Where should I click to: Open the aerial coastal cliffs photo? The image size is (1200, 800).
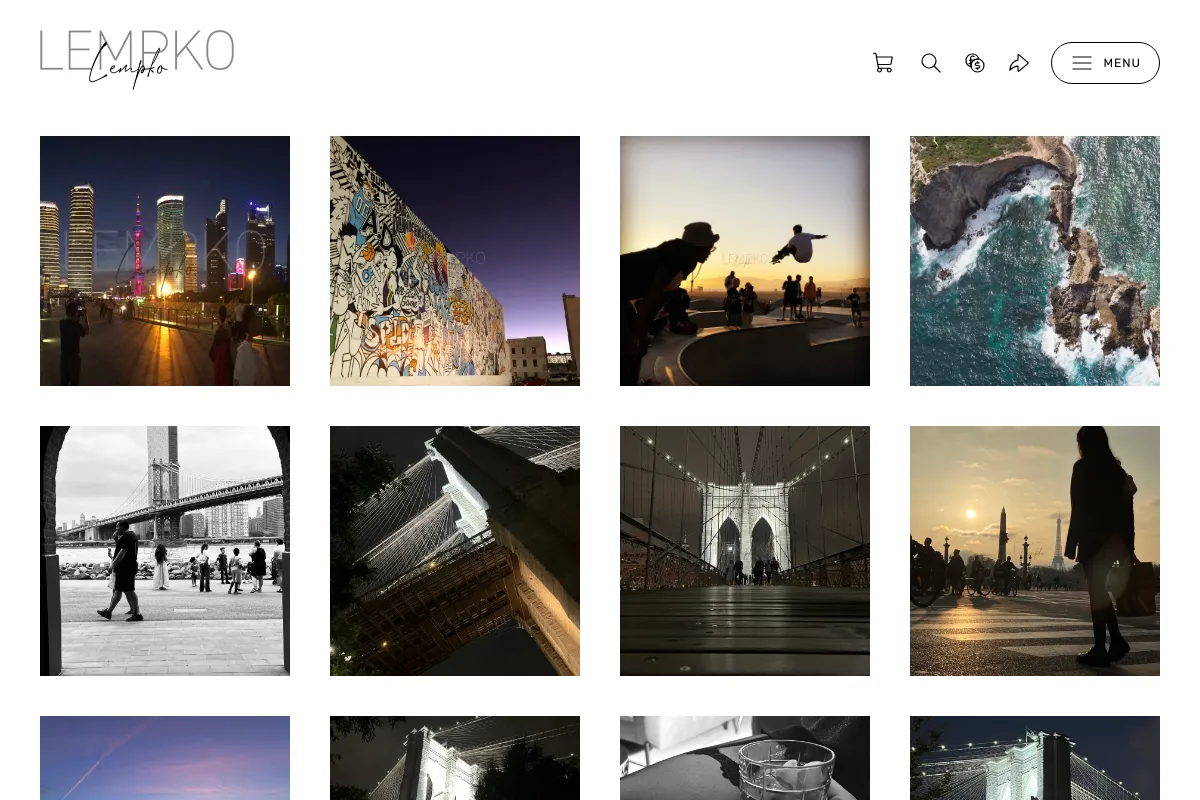[x=1035, y=261]
